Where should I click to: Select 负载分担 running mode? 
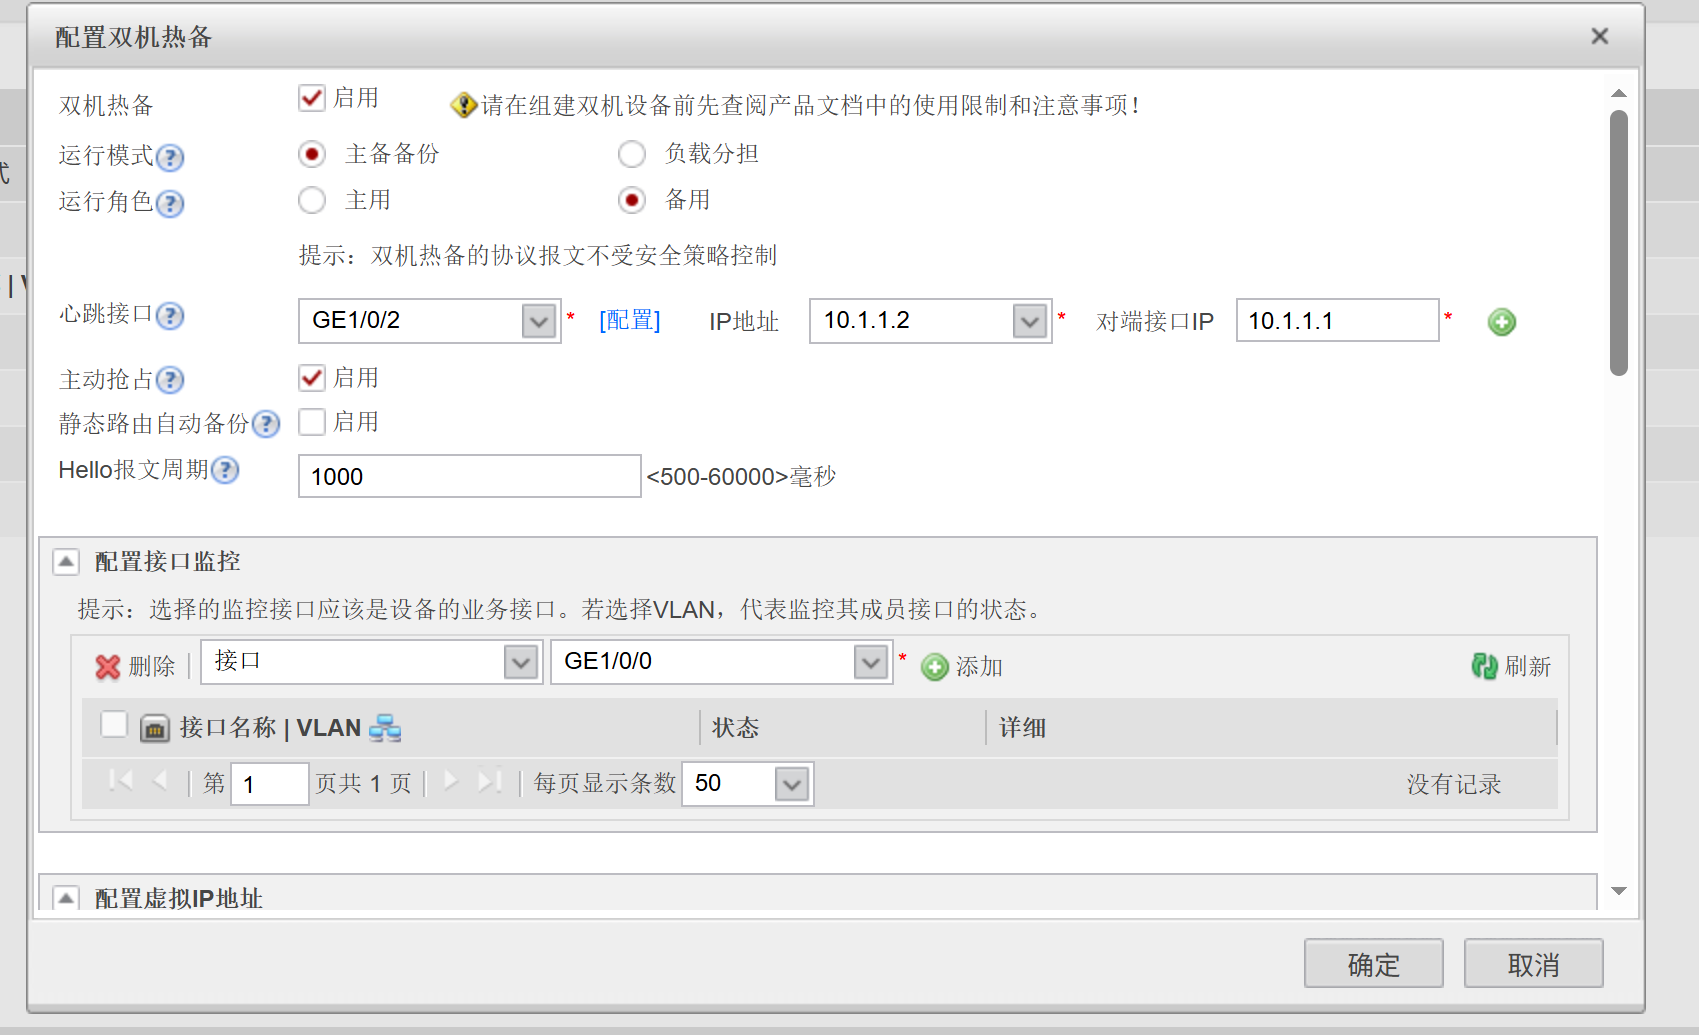(x=632, y=154)
